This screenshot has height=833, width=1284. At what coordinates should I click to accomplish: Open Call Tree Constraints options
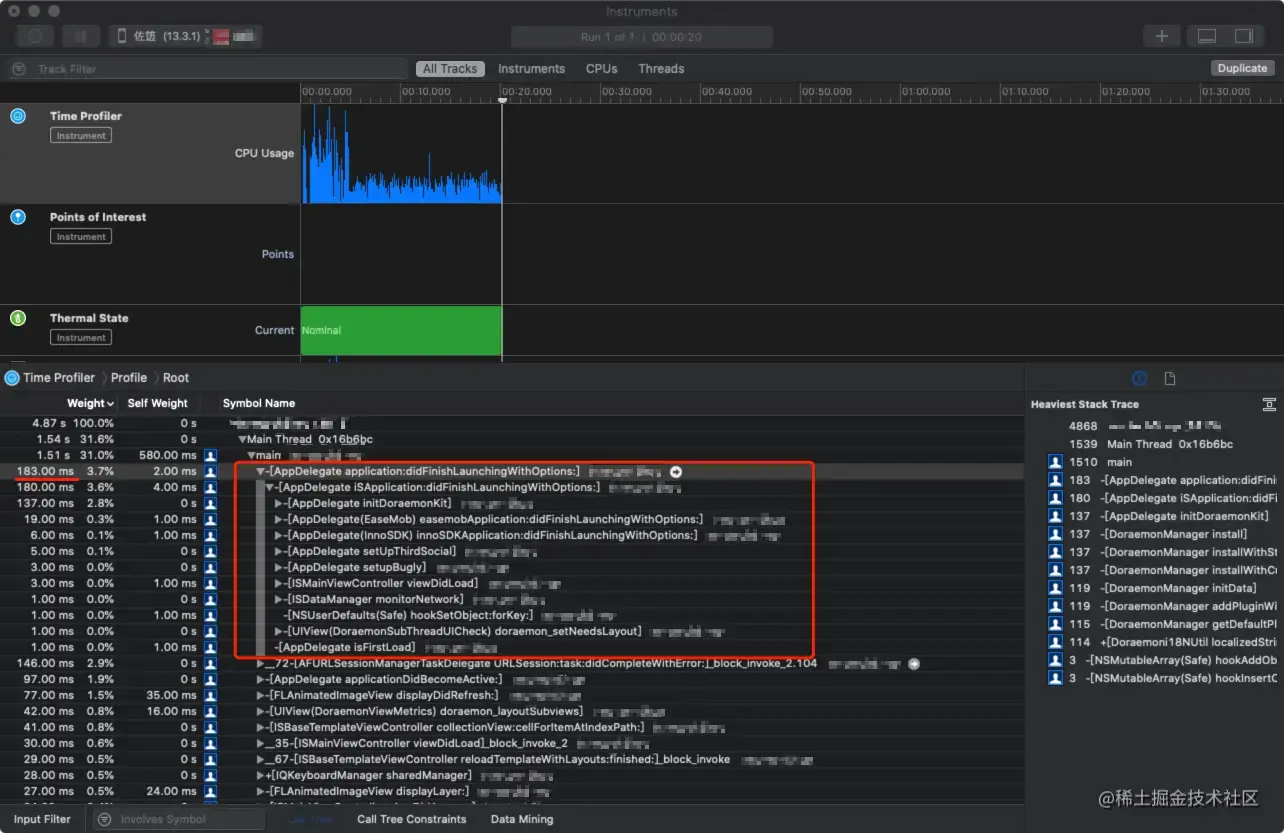pos(411,819)
